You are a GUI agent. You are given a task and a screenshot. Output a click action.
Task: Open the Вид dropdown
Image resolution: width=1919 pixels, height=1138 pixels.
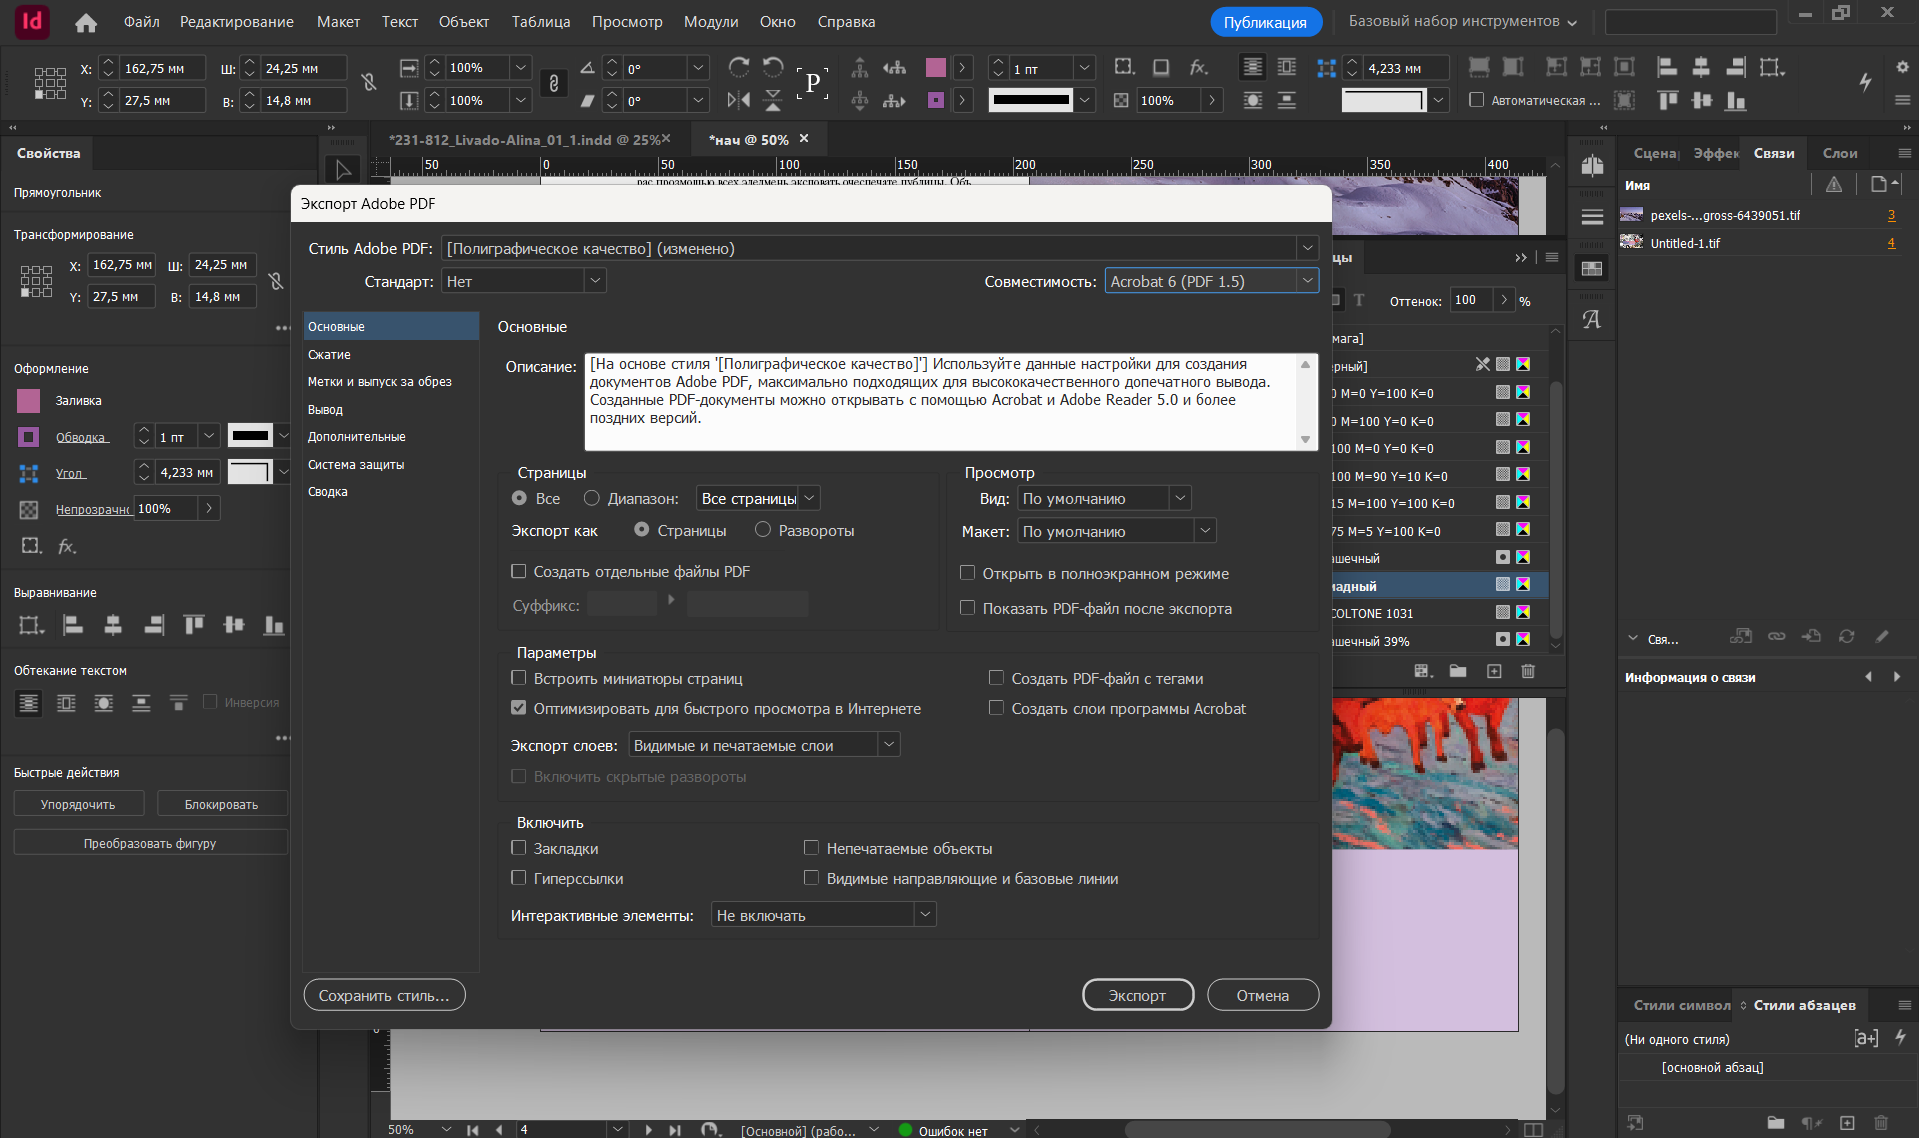coord(1105,498)
